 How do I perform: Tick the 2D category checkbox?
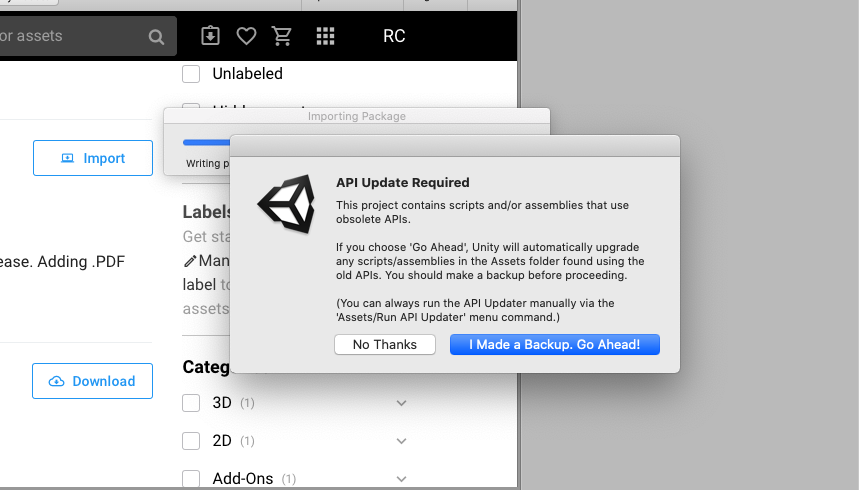(191, 441)
